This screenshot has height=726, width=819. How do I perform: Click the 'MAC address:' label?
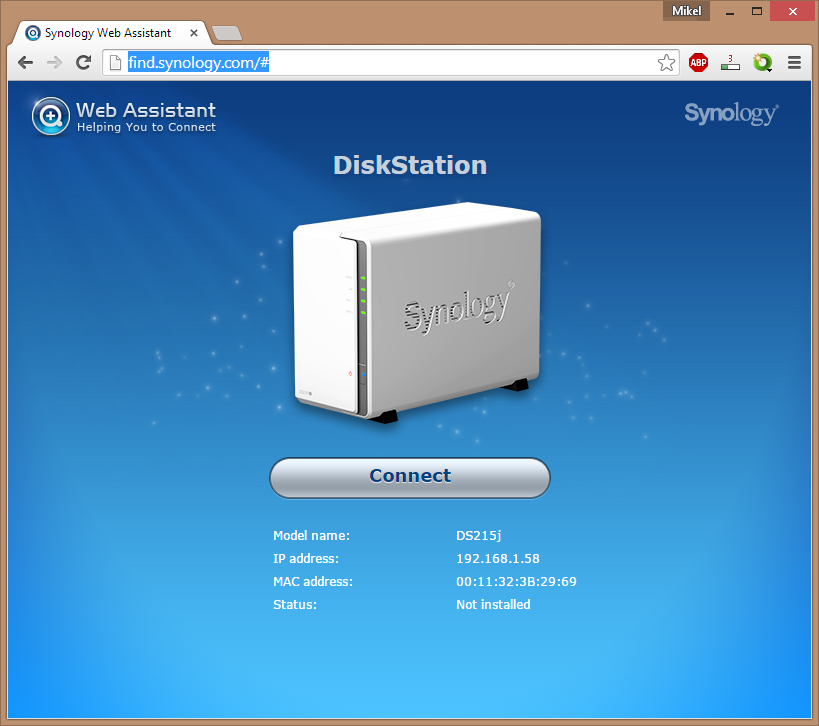pos(313,581)
